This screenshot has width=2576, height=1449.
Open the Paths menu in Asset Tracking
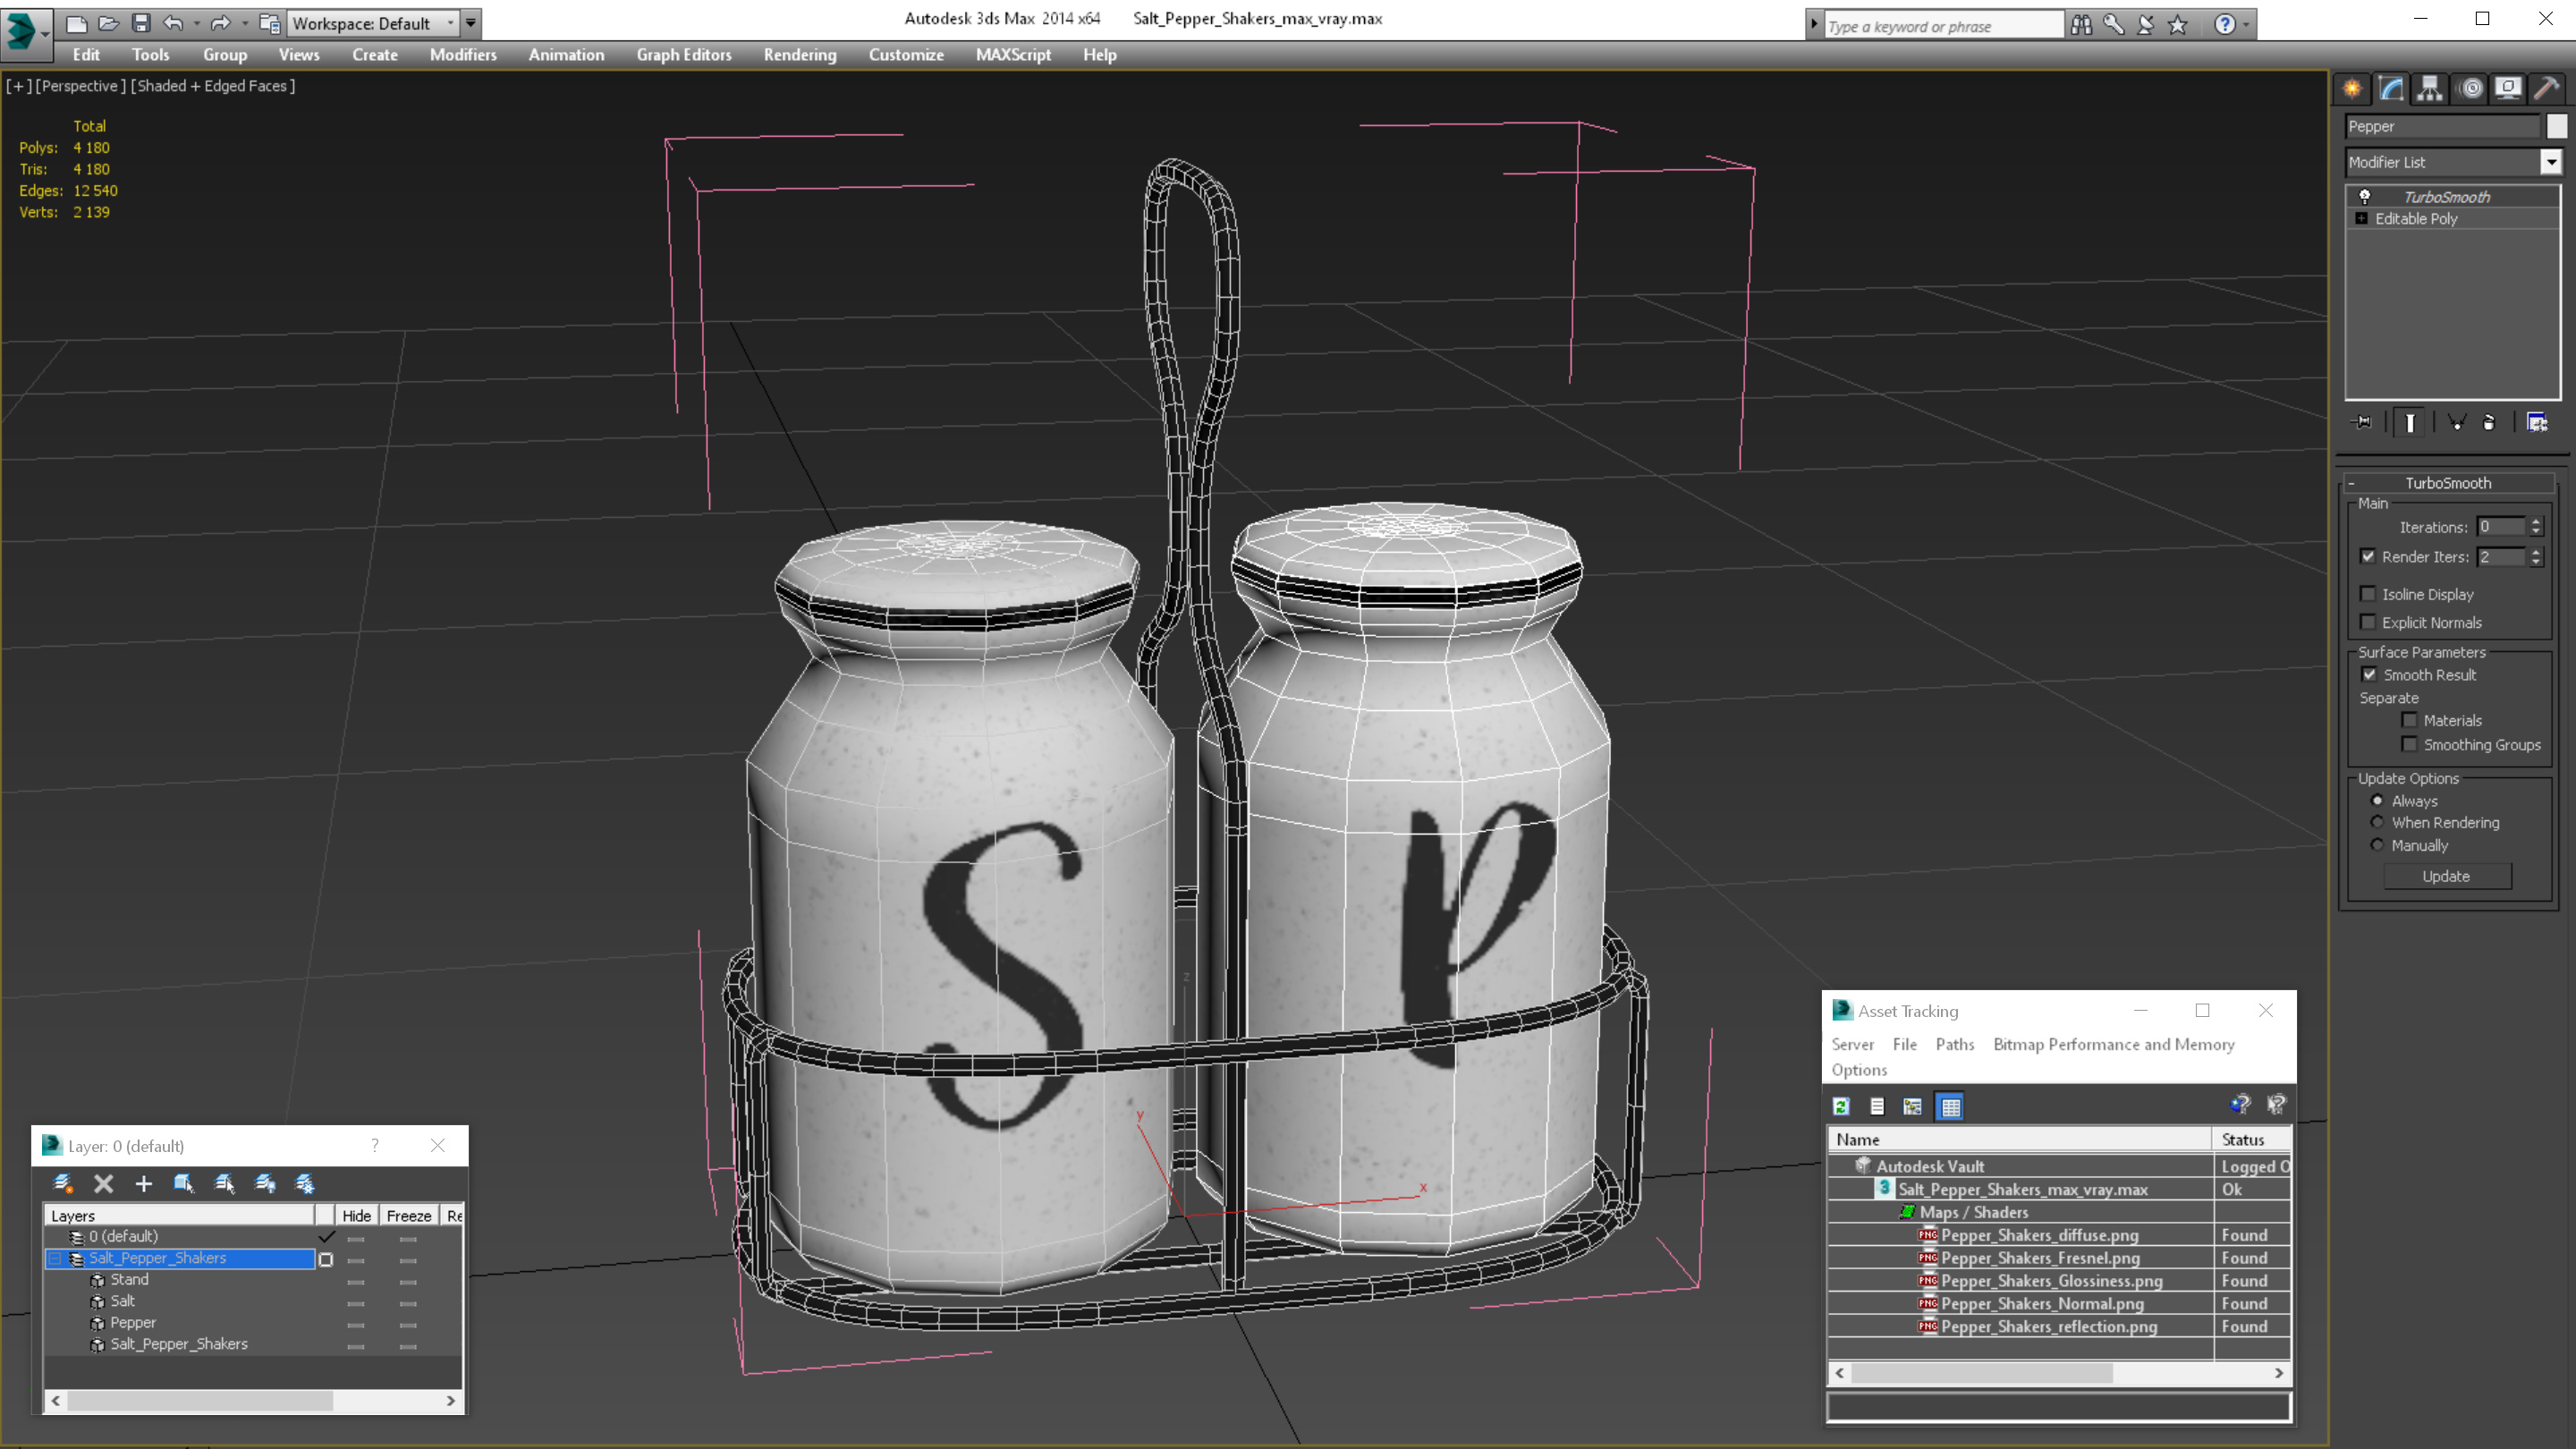[x=1954, y=1044]
